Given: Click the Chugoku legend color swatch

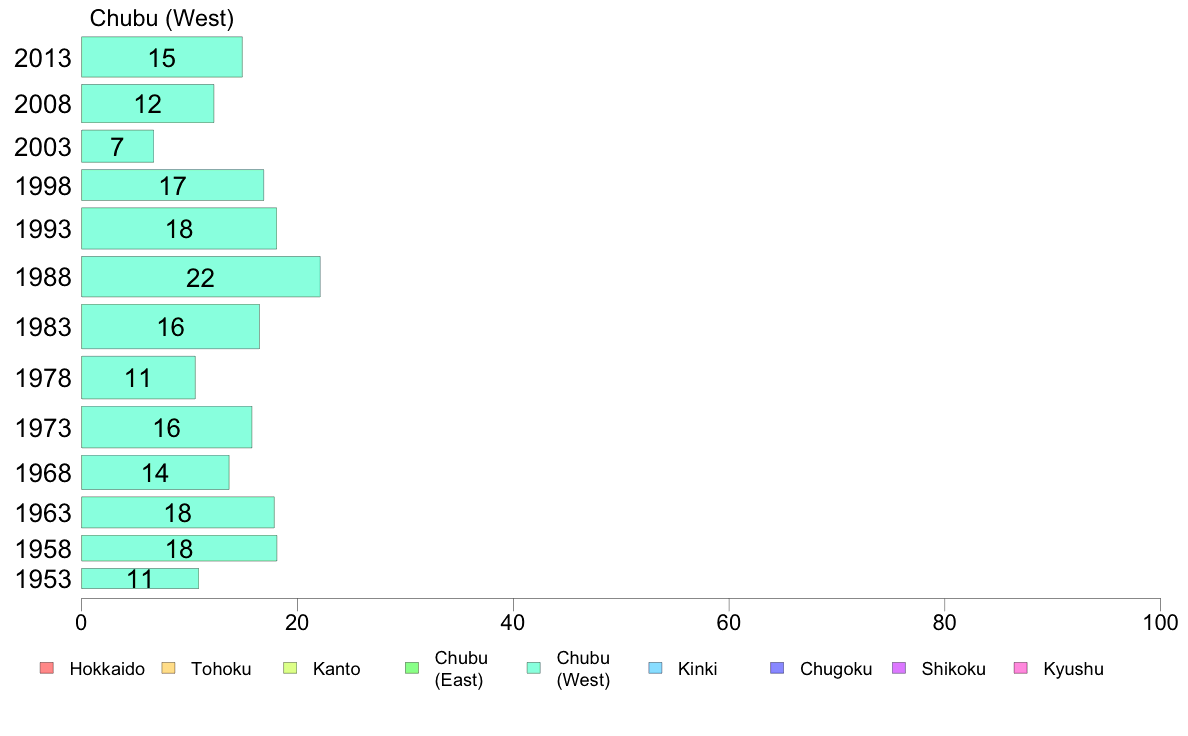Looking at the screenshot, I should click(x=777, y=668).
